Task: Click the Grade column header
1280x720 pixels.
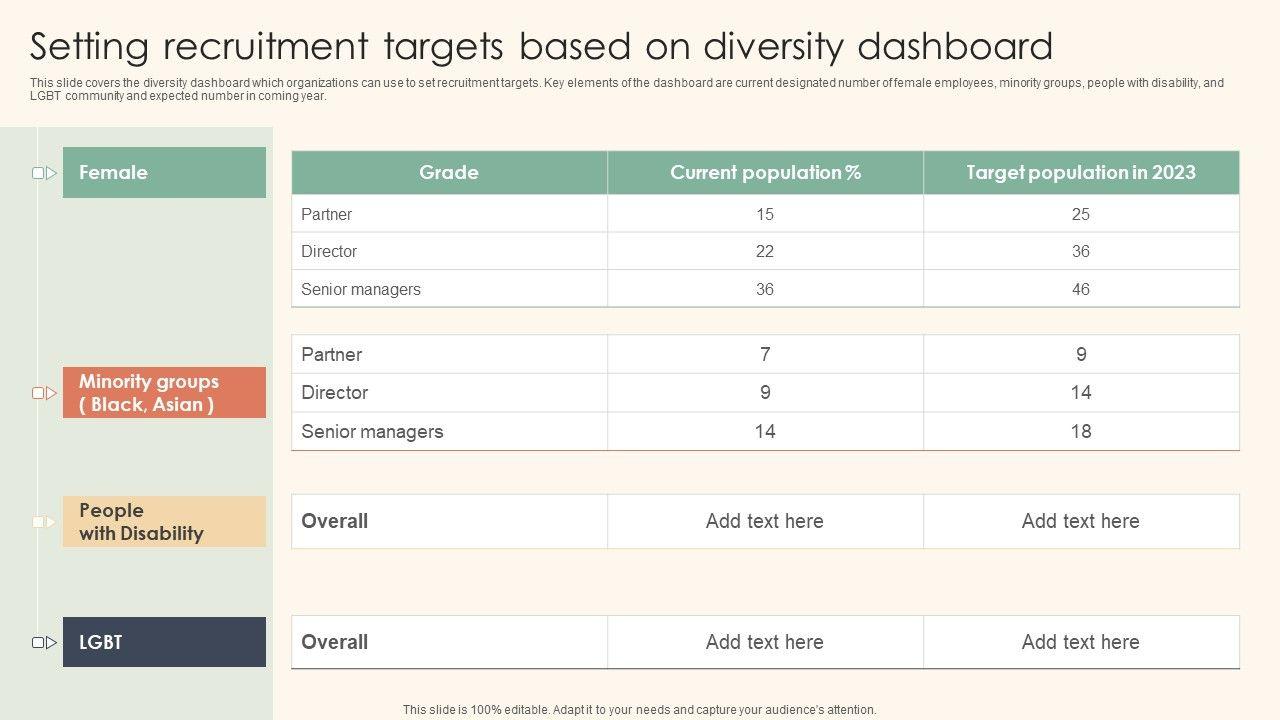Action: pos(448,172)
